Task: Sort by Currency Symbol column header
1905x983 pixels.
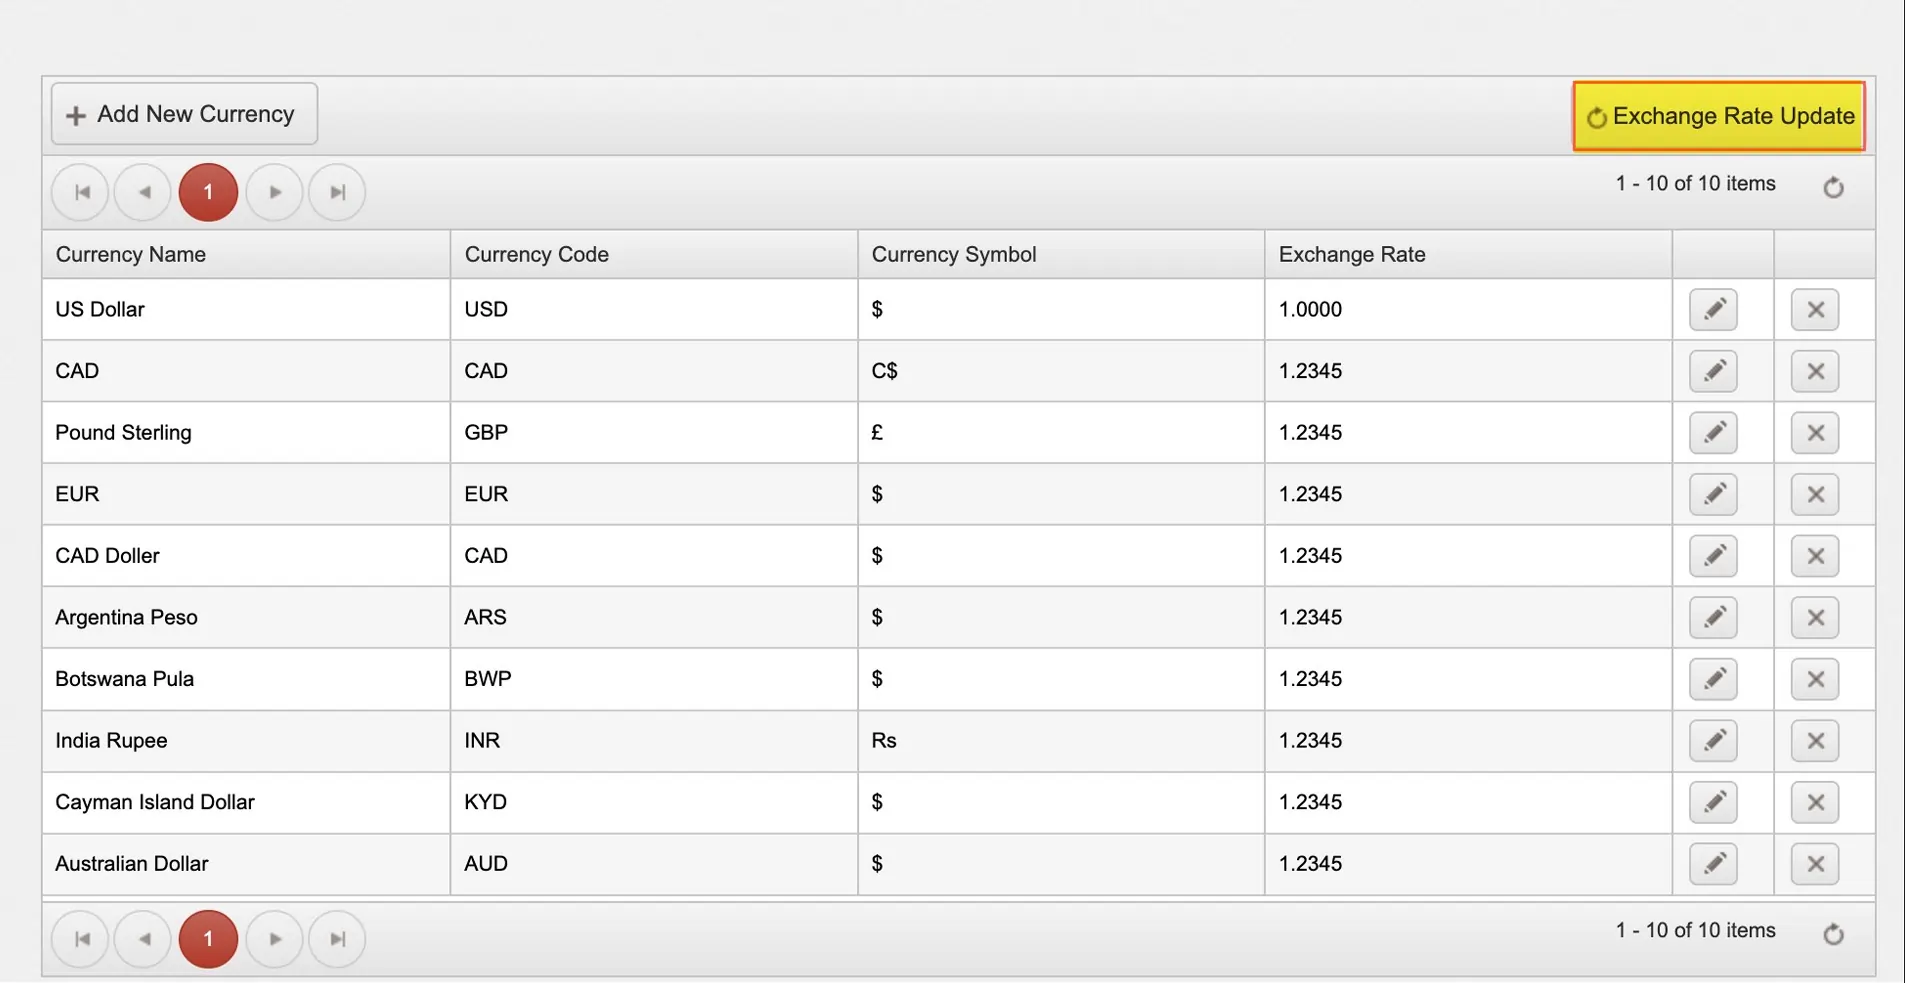Action: [x=1061, y=254]
